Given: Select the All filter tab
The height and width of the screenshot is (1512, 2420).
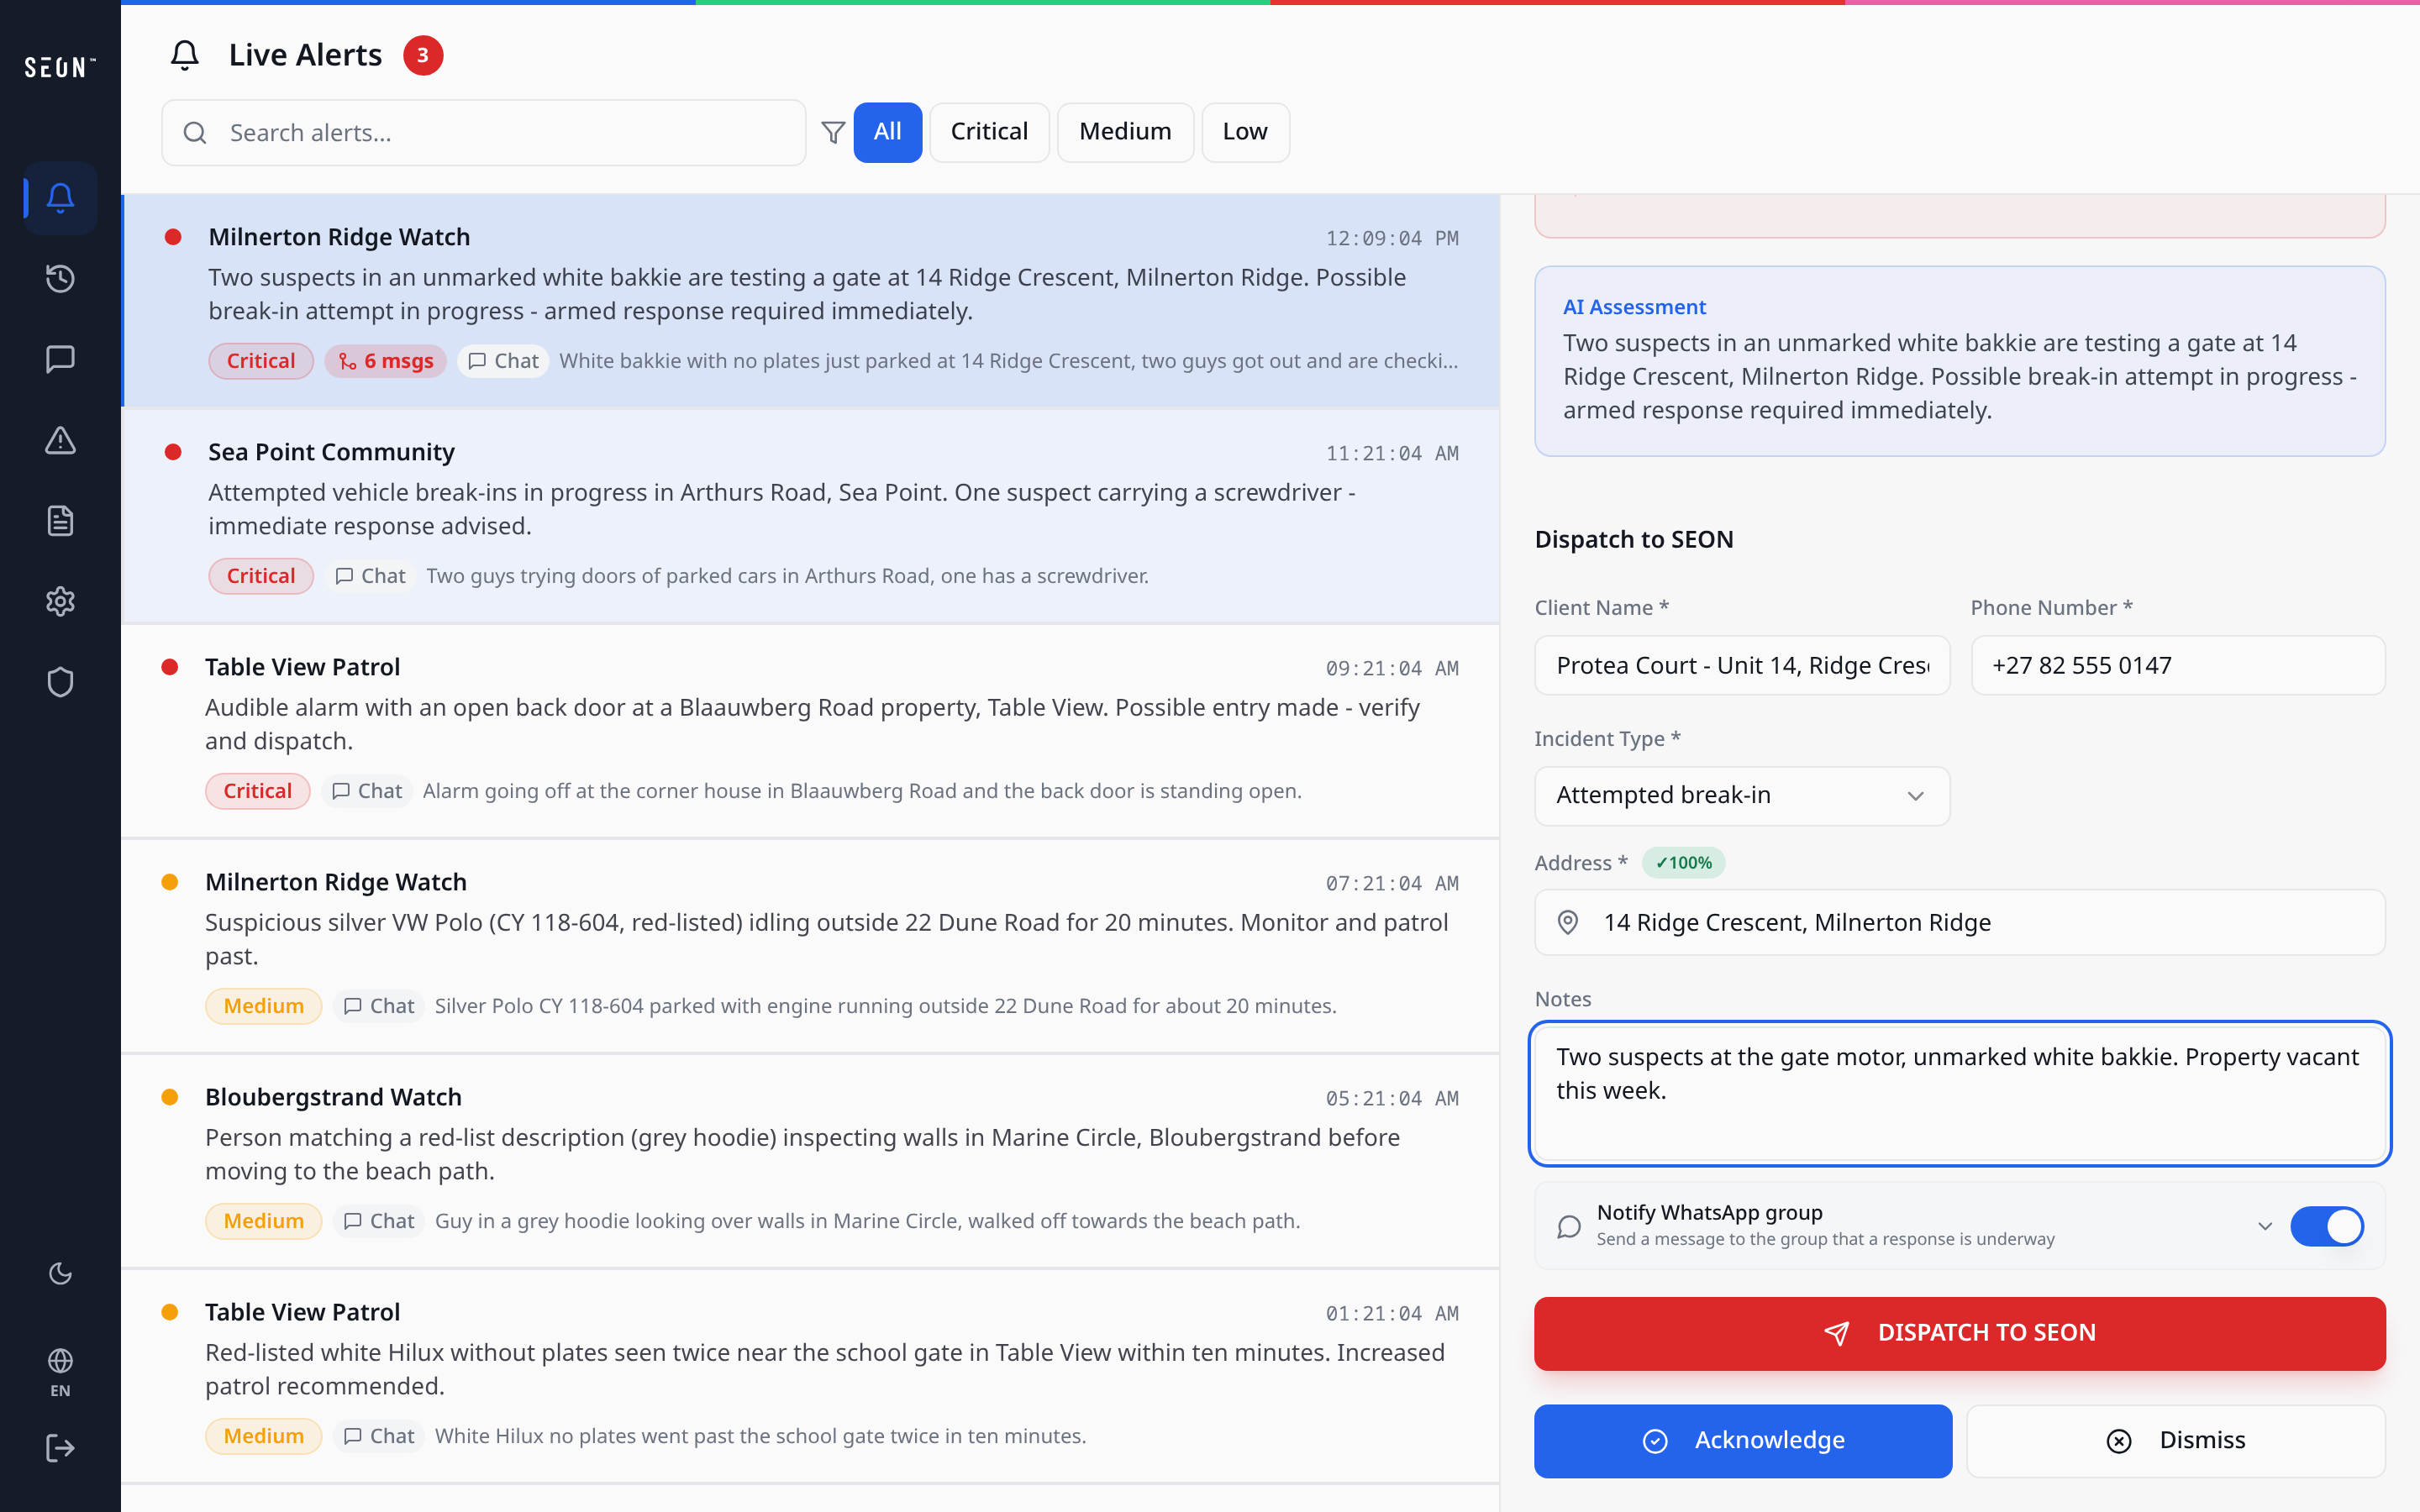Looking at the screenshot, I should [888, 132].
